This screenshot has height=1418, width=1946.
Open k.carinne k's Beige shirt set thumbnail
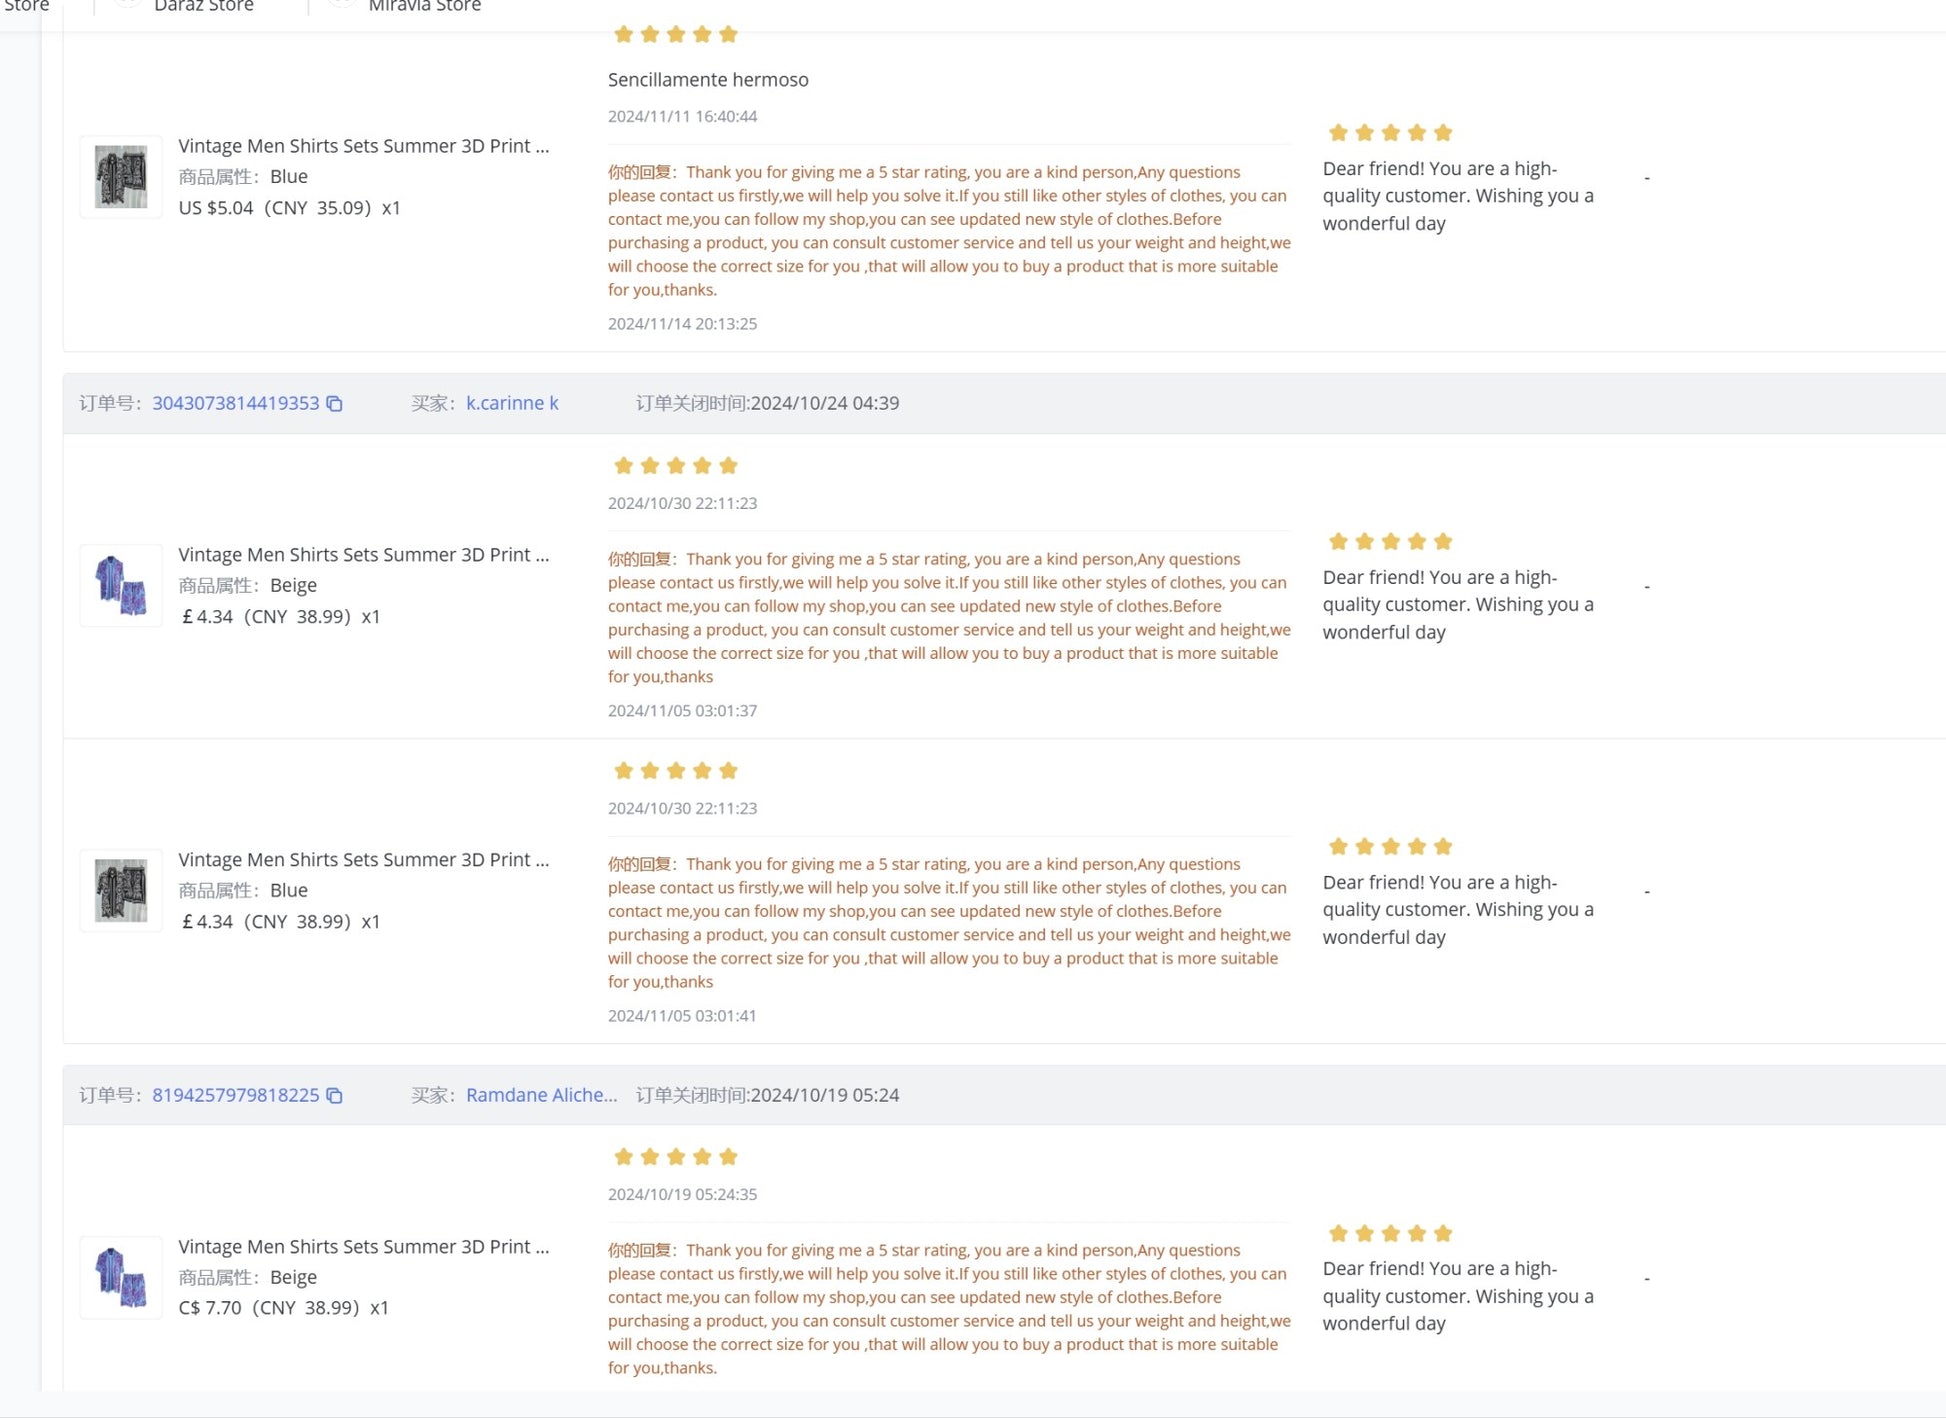[x=121, y=586]
